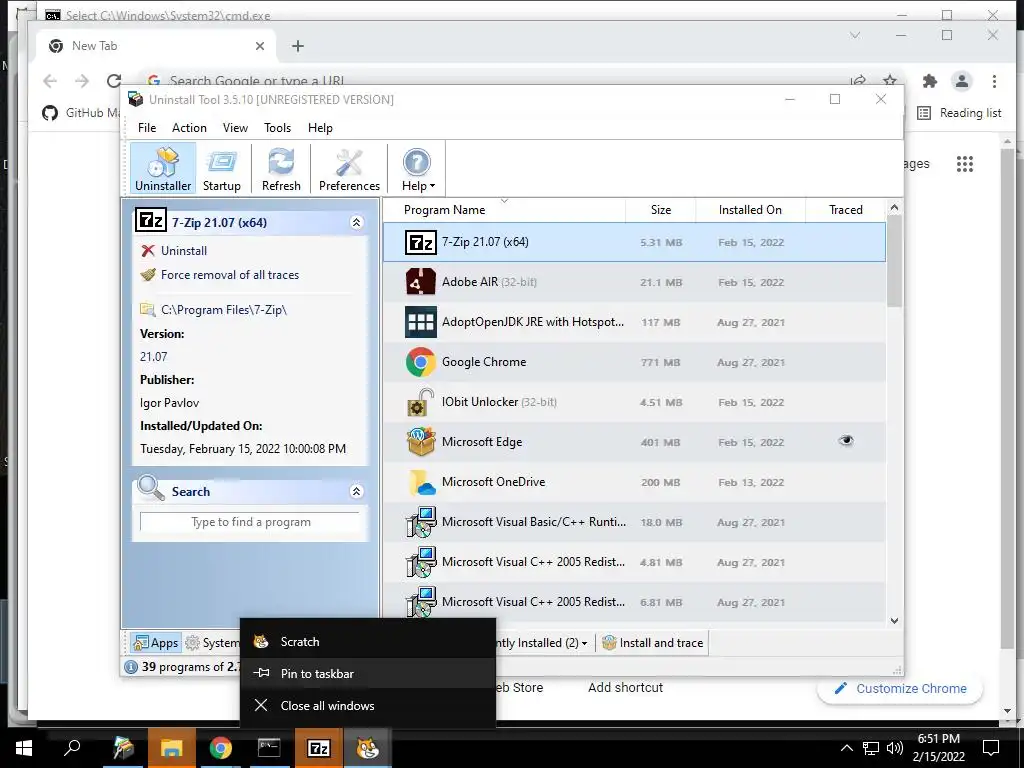The height and width of the screenshot is (768, 1024).
Task: Open the Google apps grid icon
Action: coord(965,164)
